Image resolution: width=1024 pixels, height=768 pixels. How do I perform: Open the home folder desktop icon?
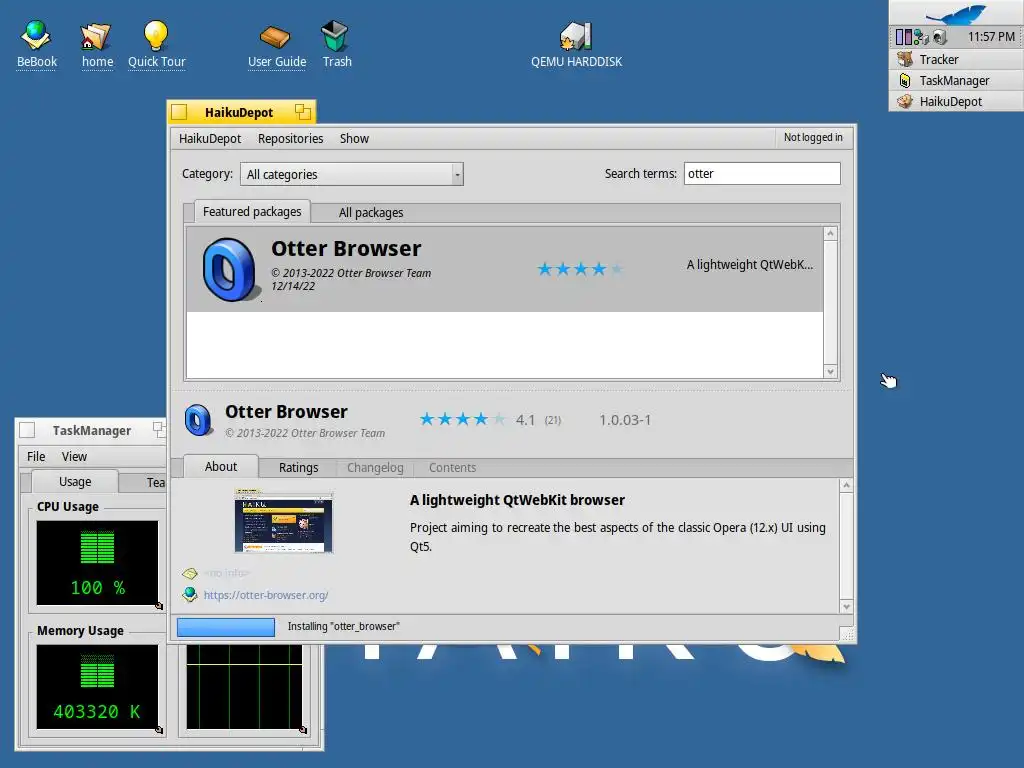(x=97, y=43)
